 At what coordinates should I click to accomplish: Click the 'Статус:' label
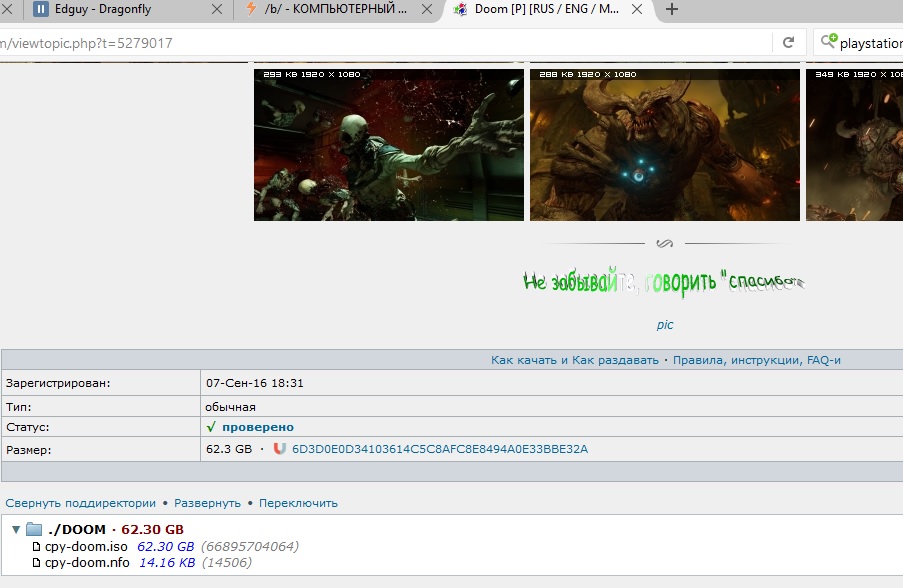(x=28, y=427)
